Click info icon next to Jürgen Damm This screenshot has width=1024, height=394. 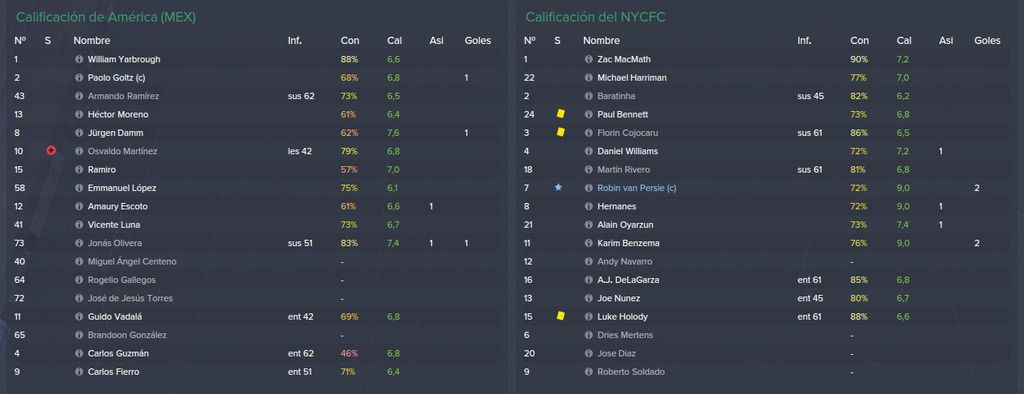(79, 133)
